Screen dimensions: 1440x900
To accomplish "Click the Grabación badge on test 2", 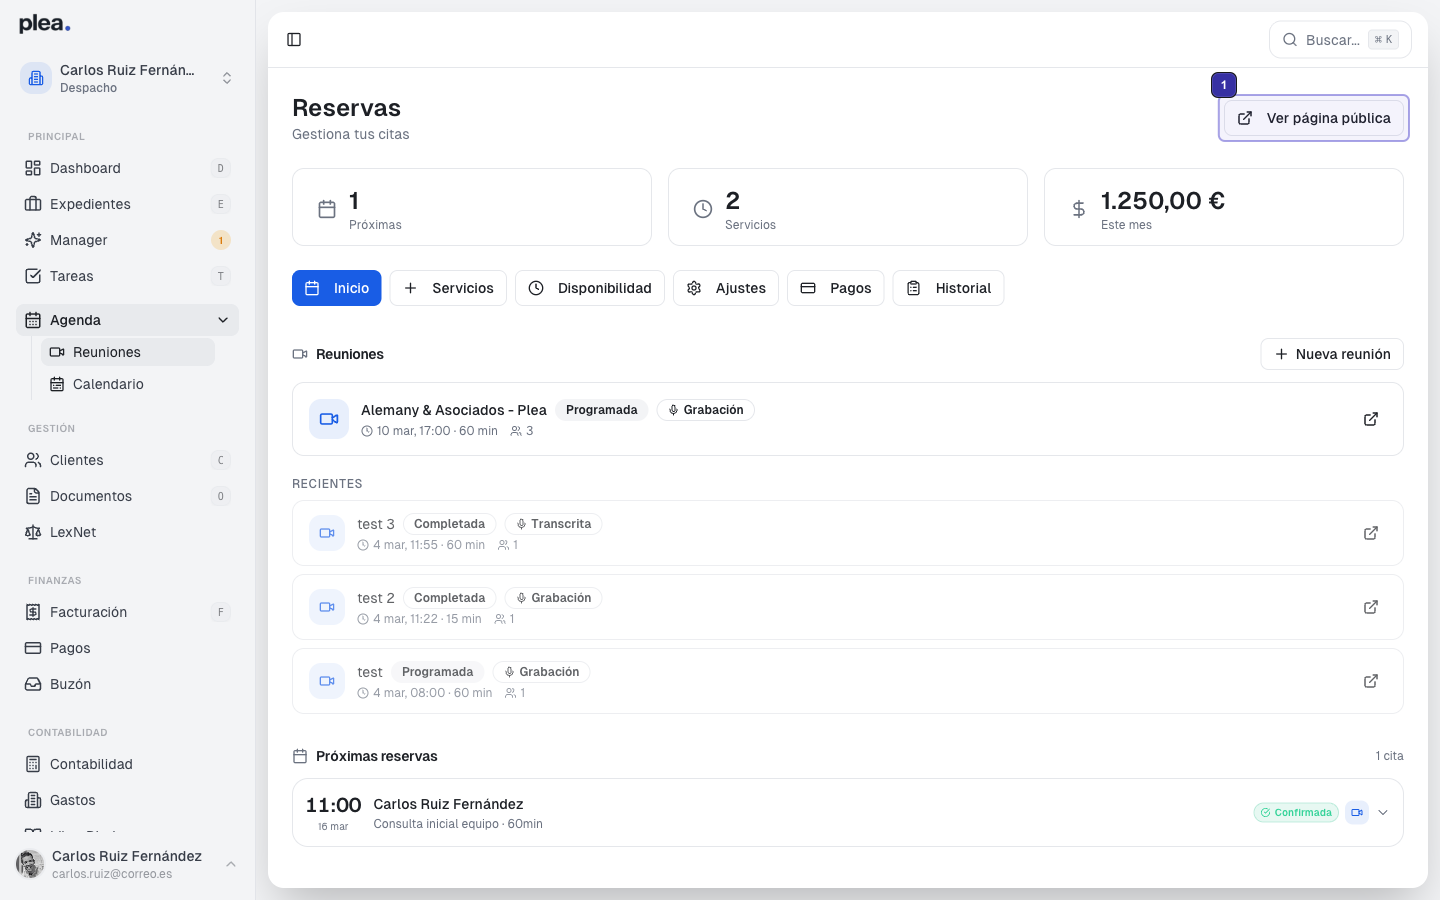I will pos(553,598).
